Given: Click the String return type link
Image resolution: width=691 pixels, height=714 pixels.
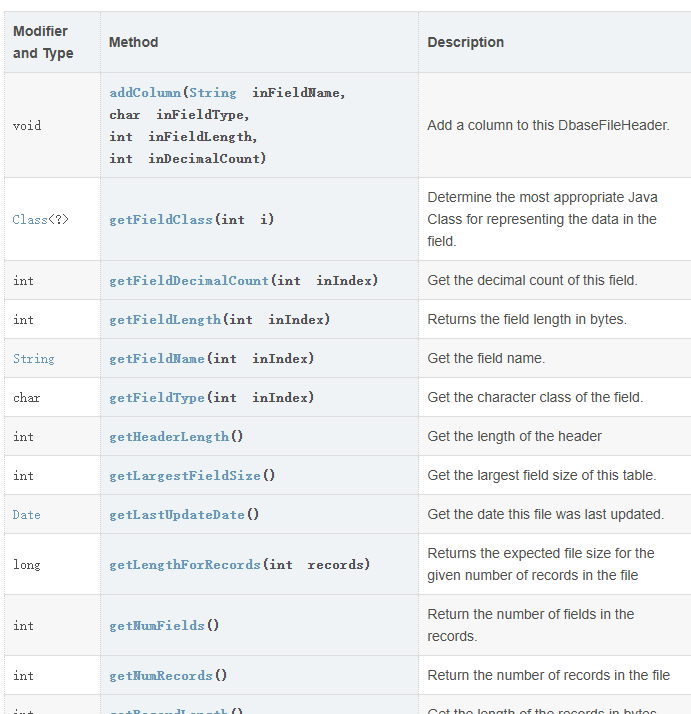Looking at the screenshot, I should pyautogui.click(x=34, y=359).
